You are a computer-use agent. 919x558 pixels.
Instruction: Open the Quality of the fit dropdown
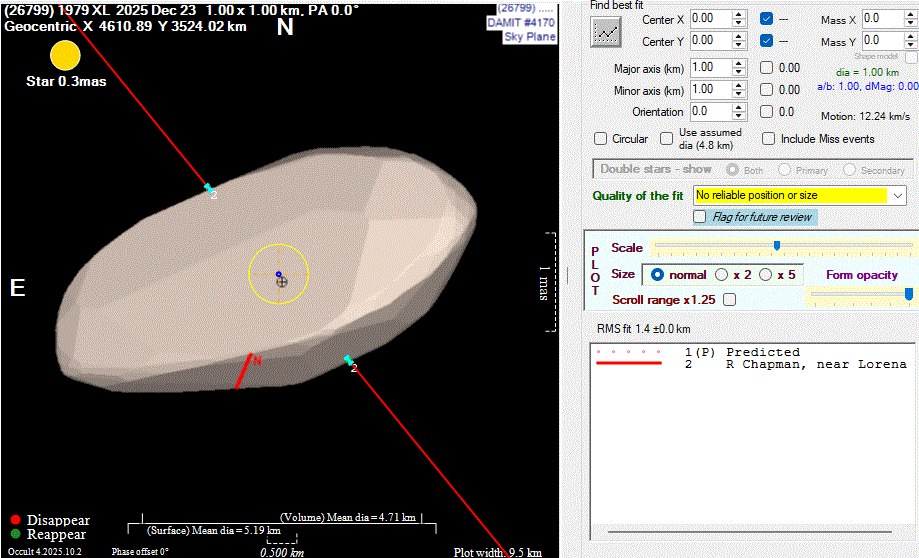pyautogui.click(x=895, y=196)
